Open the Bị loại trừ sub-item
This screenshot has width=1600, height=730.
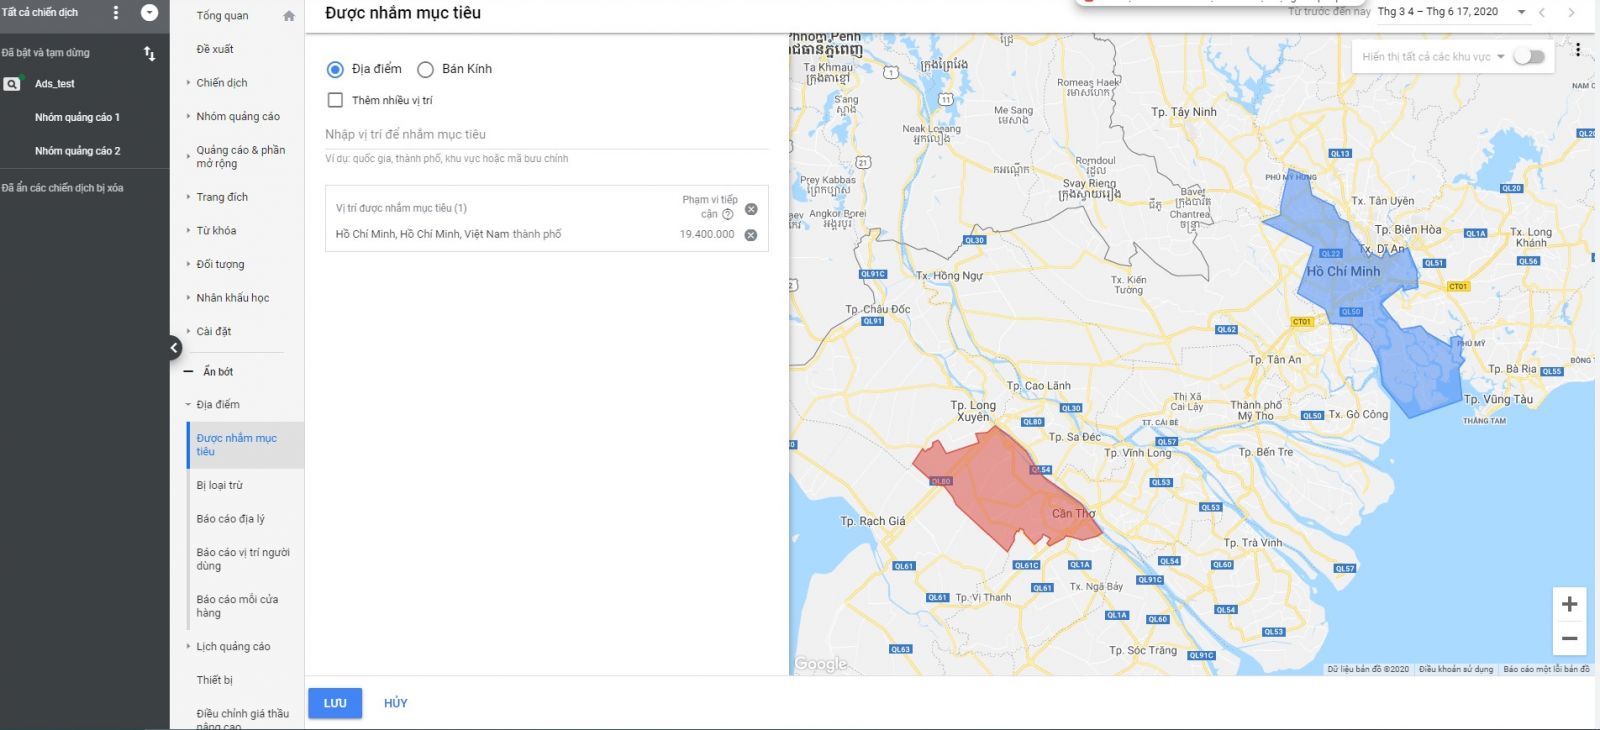(x=219, y=485)
